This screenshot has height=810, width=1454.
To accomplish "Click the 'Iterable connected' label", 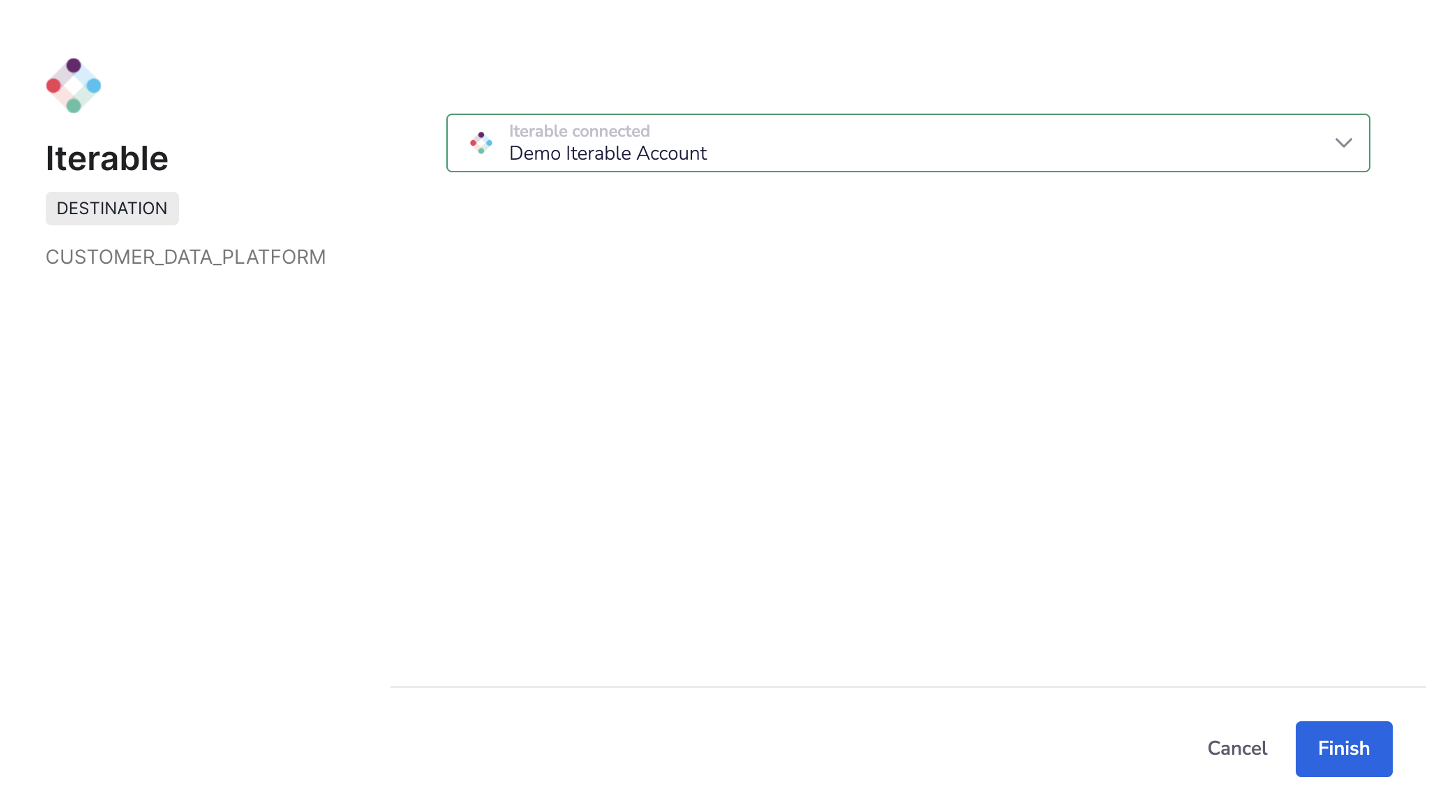I will 579,131.
